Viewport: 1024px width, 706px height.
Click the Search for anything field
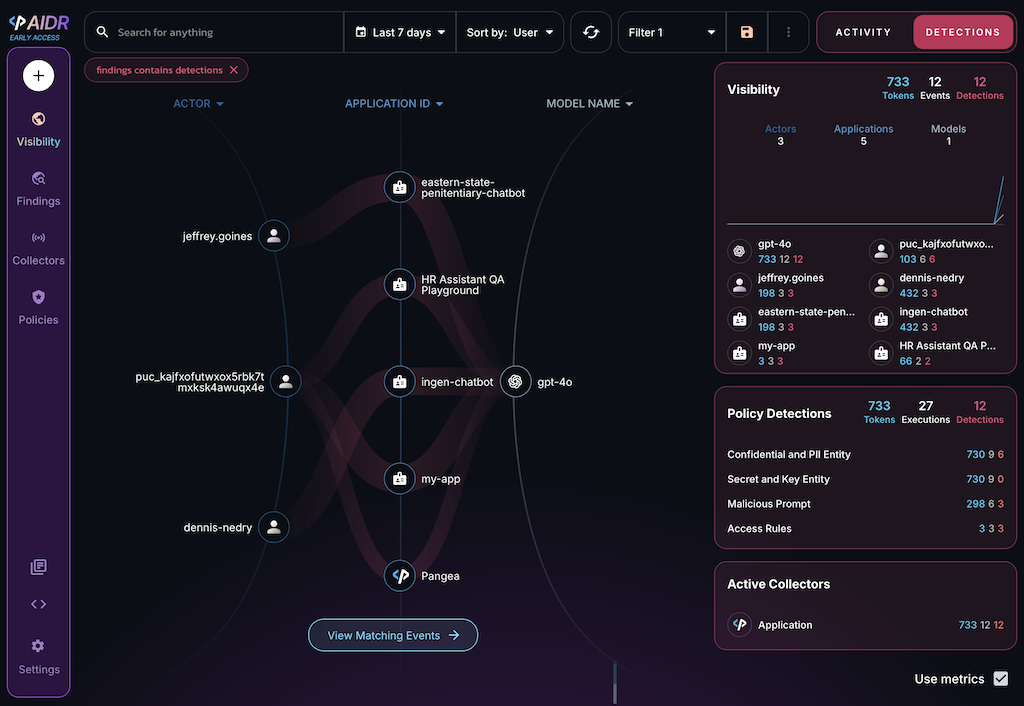[225, 32]
